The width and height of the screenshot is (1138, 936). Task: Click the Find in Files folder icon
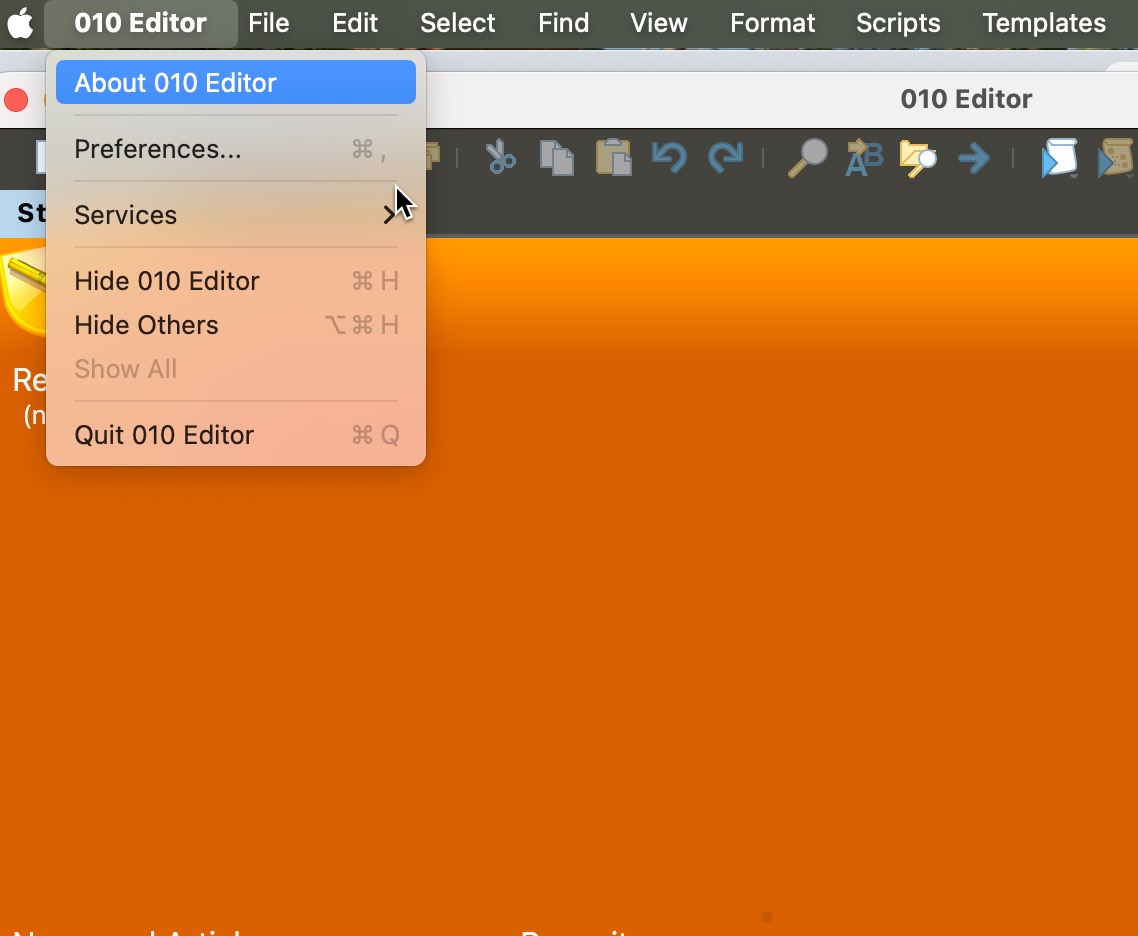pyautogui.click(x=917, y=158)
